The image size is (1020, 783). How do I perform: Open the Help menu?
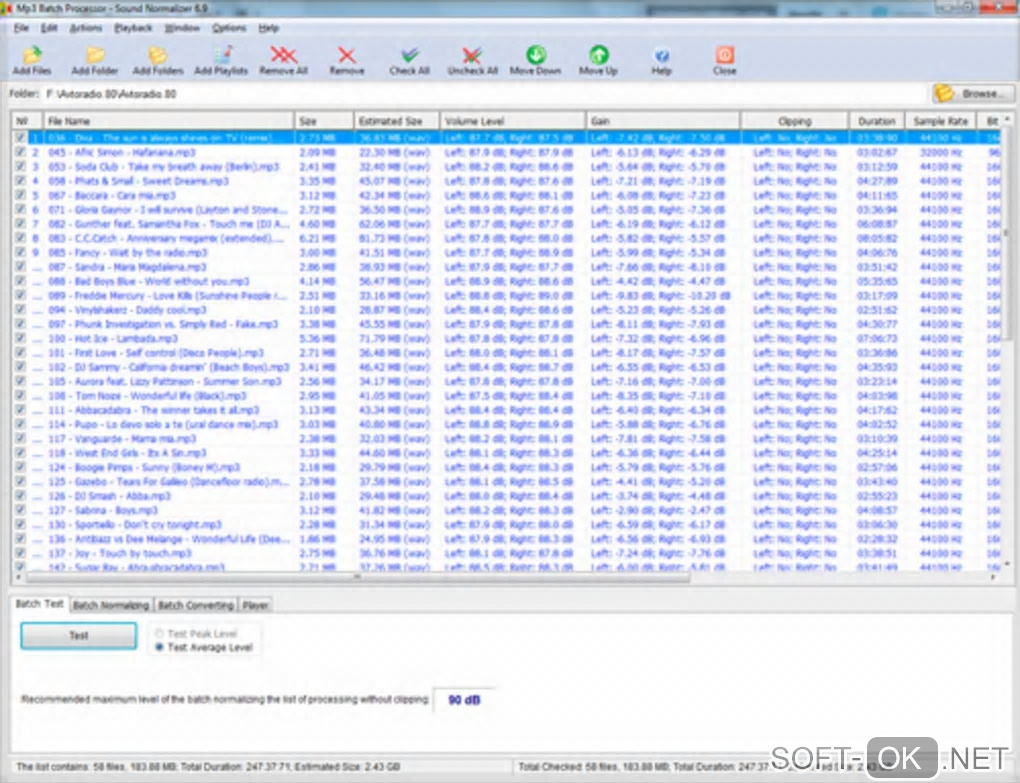tap(269, 28)
